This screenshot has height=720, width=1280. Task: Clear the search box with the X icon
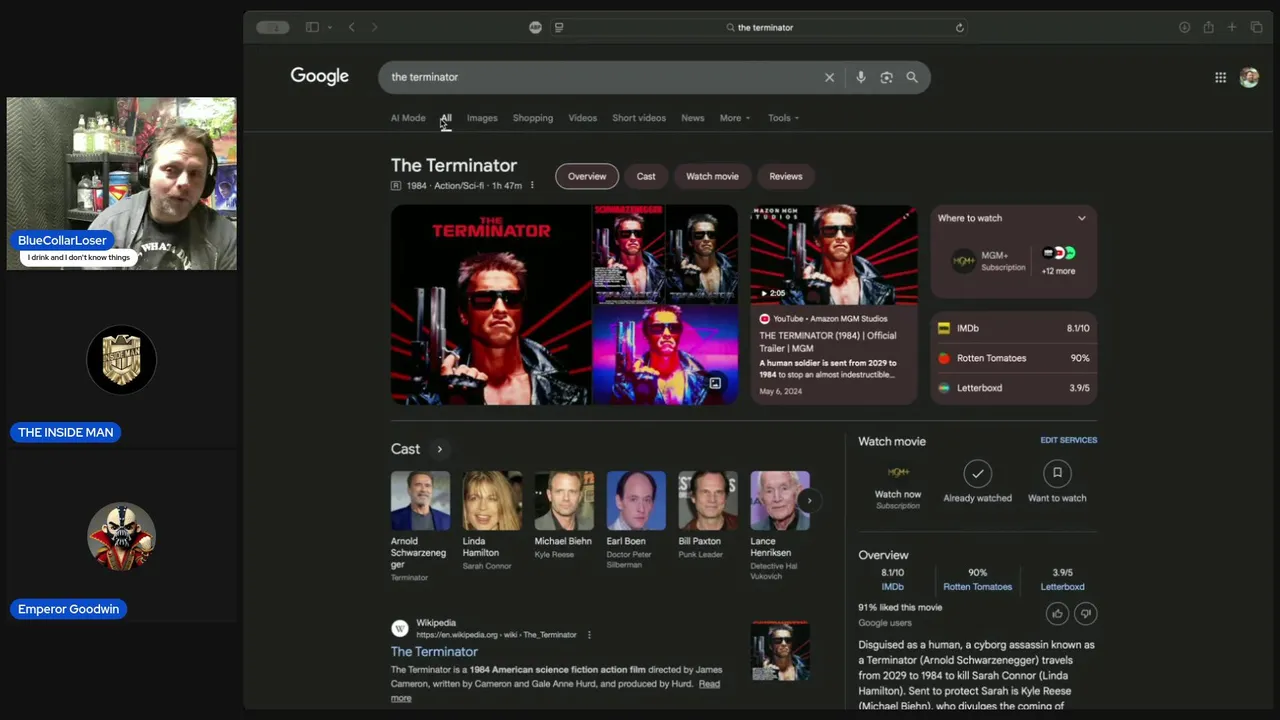tap(829, 77)
